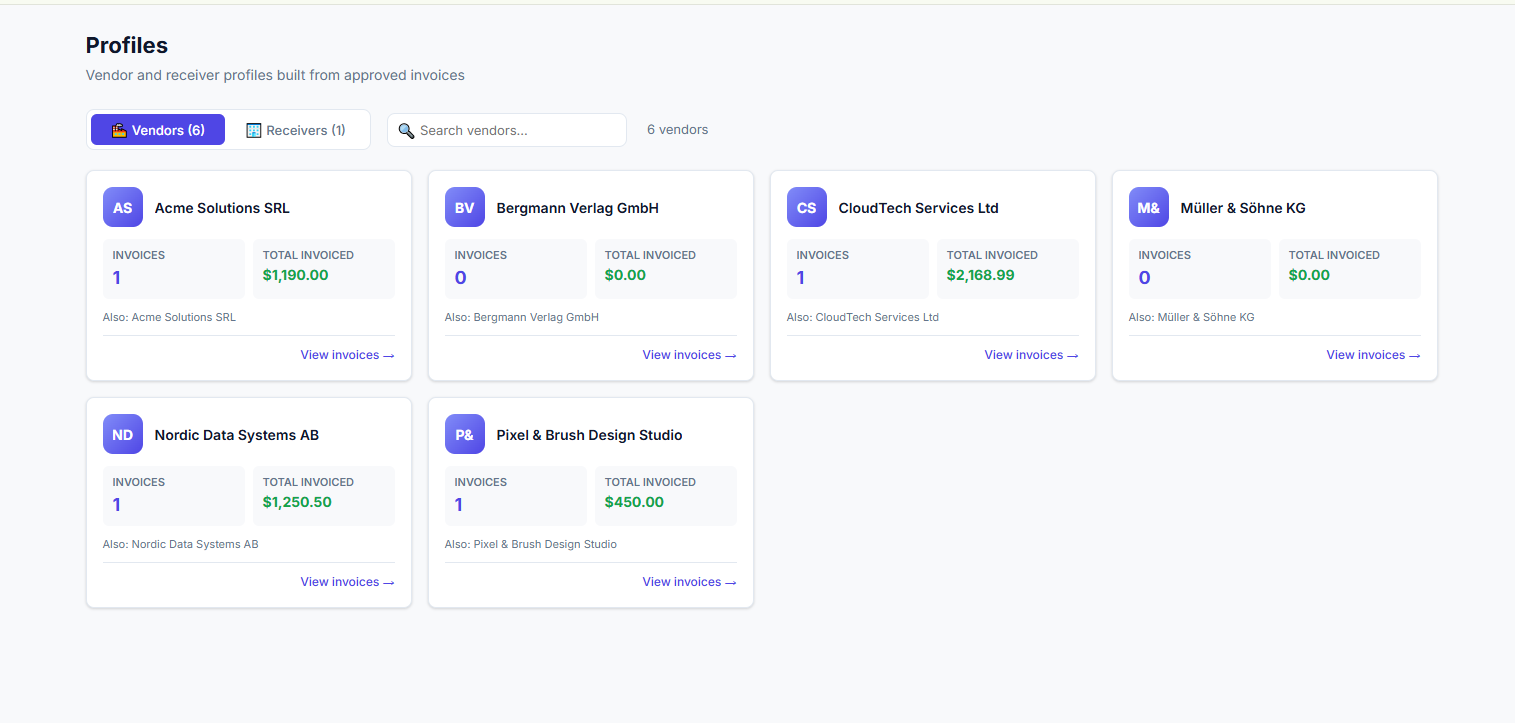Click the AS avatar for Acme Solutions
The height and width of the screenshot is (723, 1515).
123,208
